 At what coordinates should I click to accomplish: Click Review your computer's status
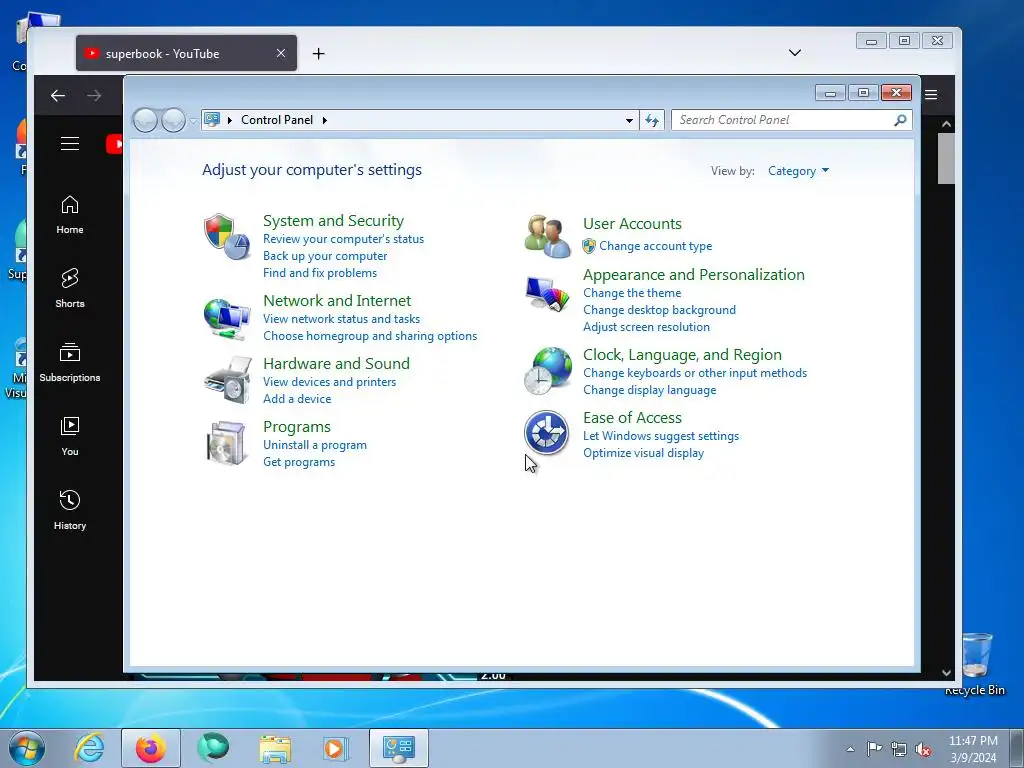(x=344, y=239)
